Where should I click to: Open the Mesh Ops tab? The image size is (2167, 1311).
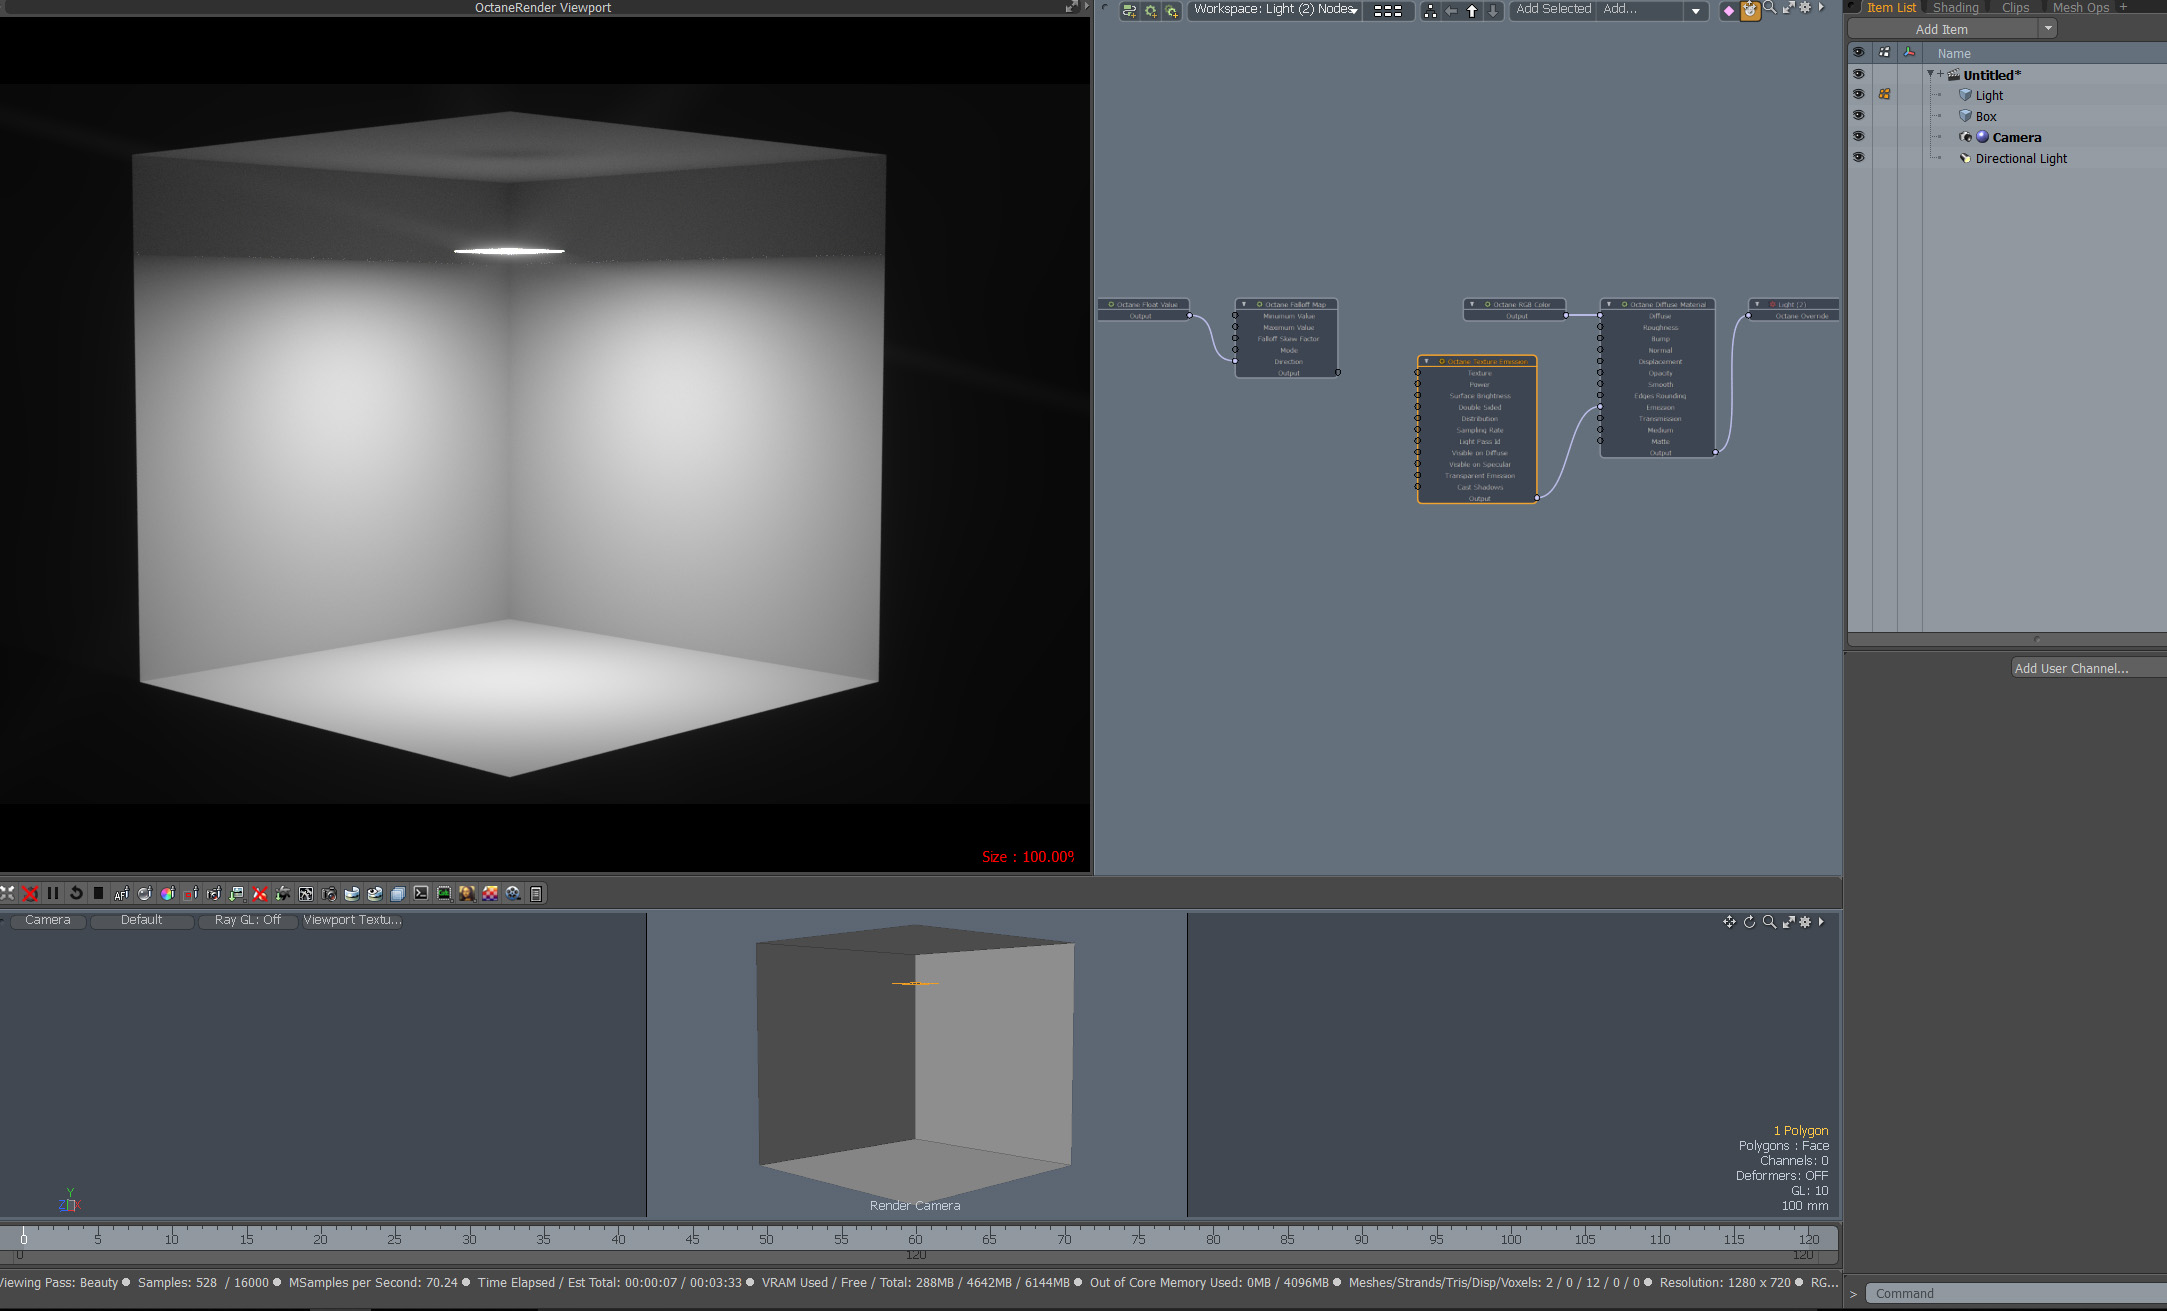pos(2080,7)
